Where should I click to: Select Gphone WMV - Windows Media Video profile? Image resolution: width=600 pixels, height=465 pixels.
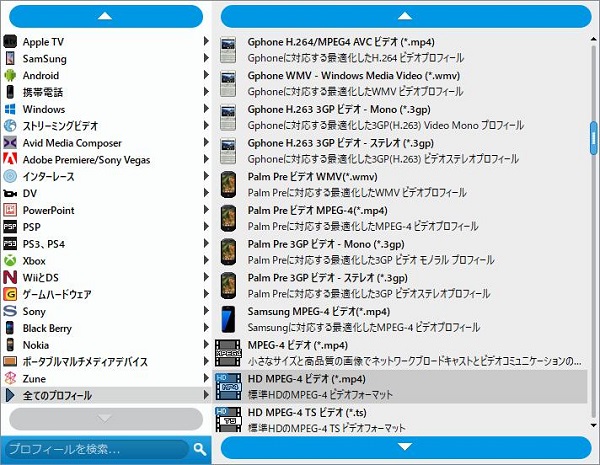click(400, 83)
